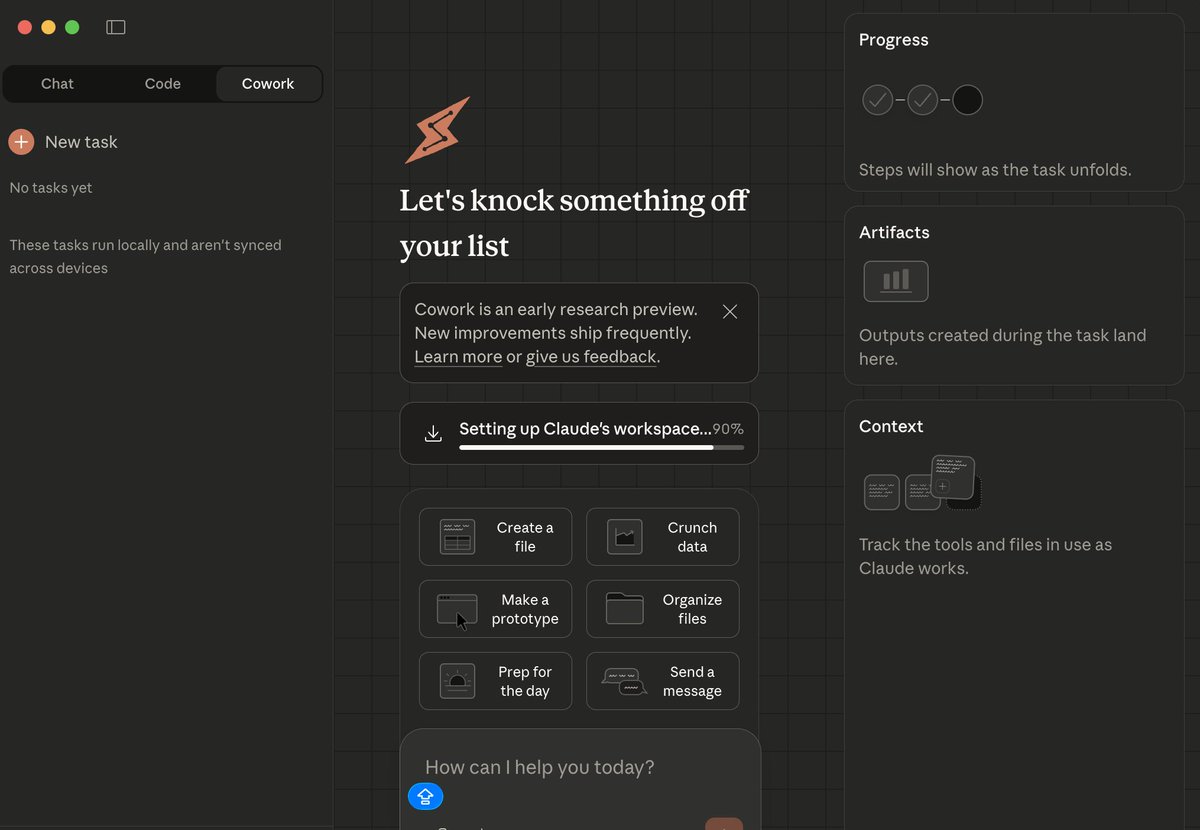Image resolution: width=1200 pixels, height=830 pixels.
Task: Maximize the window with green button
Action: pyautogui.click(x=72, y=27)
